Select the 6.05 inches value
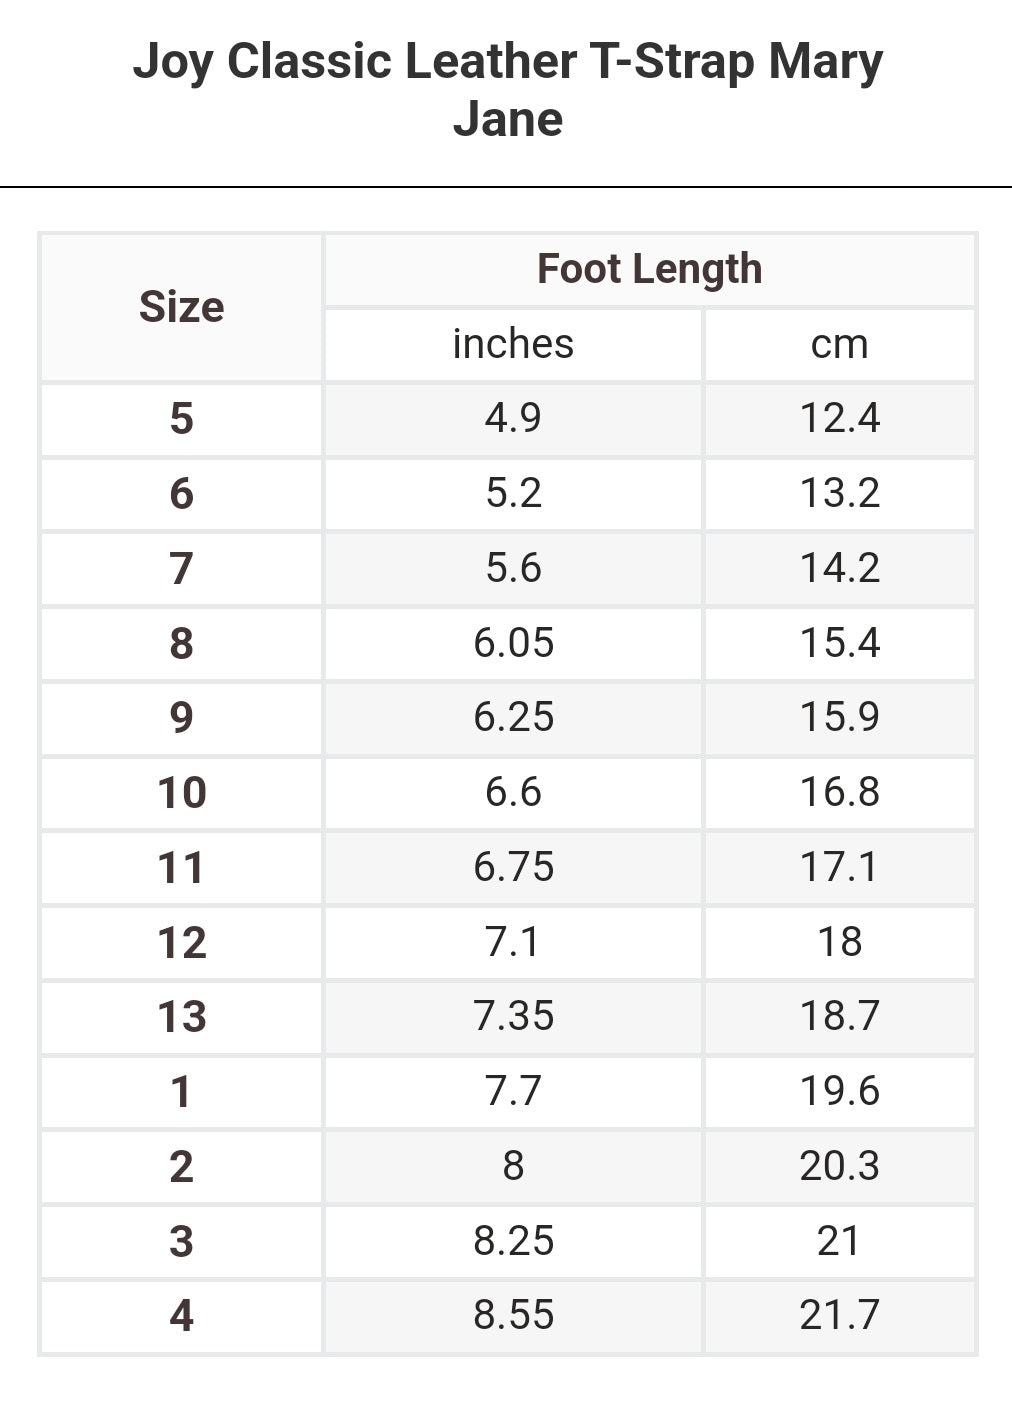The image size is (1012, 1404). coord(513,643)
